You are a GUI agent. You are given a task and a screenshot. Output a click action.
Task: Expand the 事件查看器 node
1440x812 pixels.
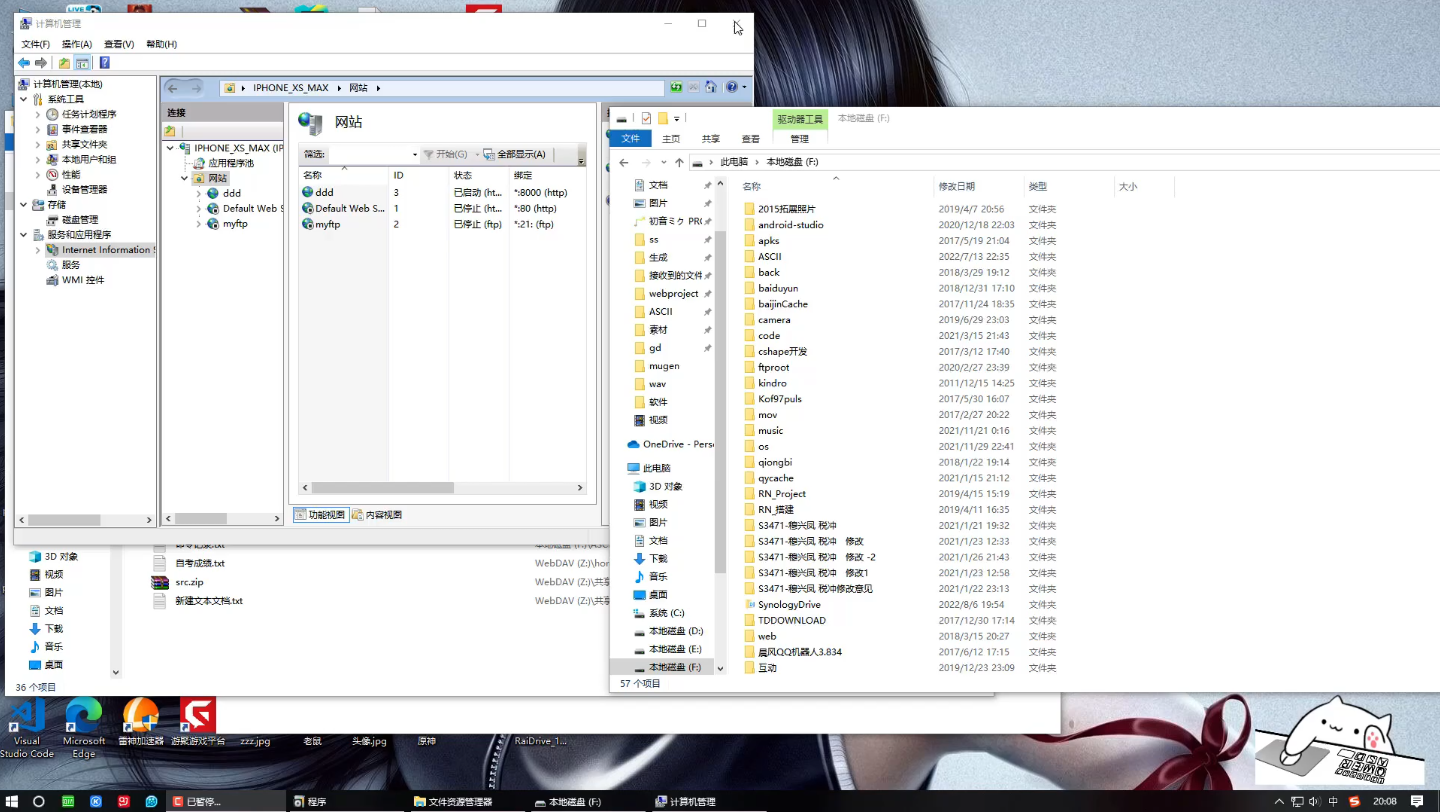click(38, 129)
